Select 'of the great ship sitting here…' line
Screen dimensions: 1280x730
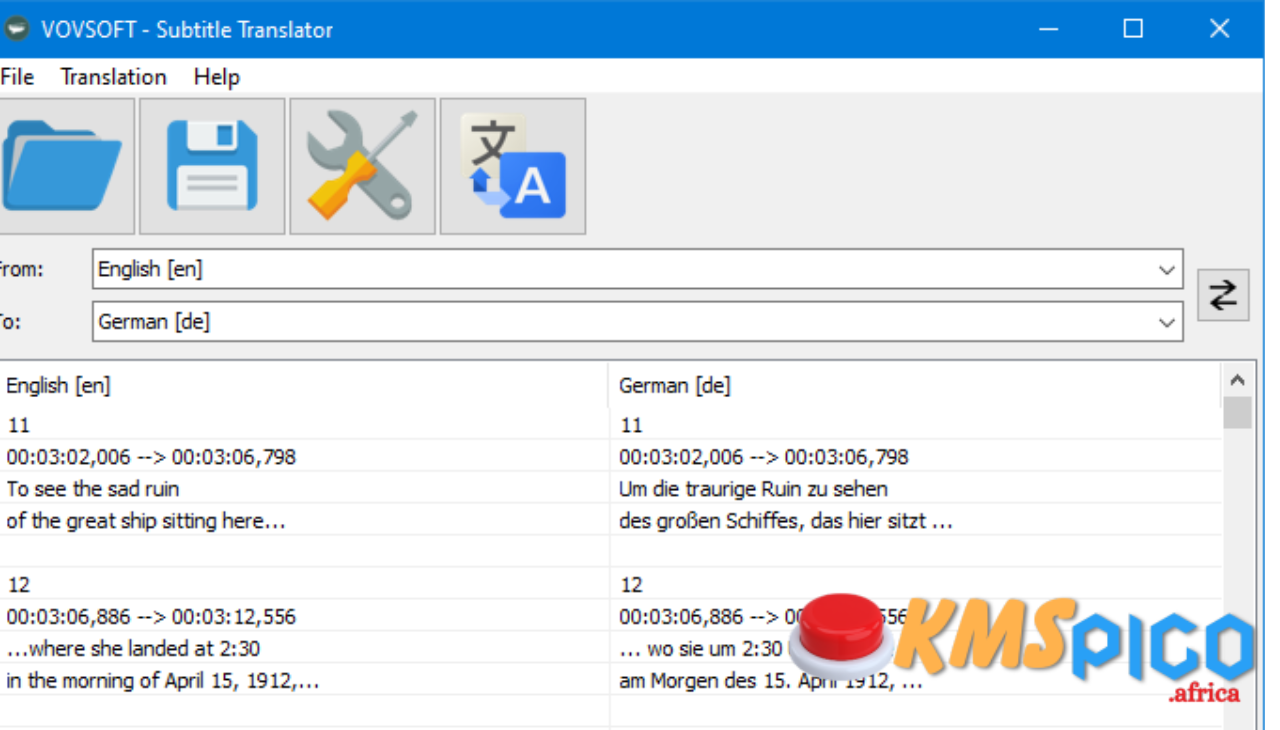coord(304,521)
